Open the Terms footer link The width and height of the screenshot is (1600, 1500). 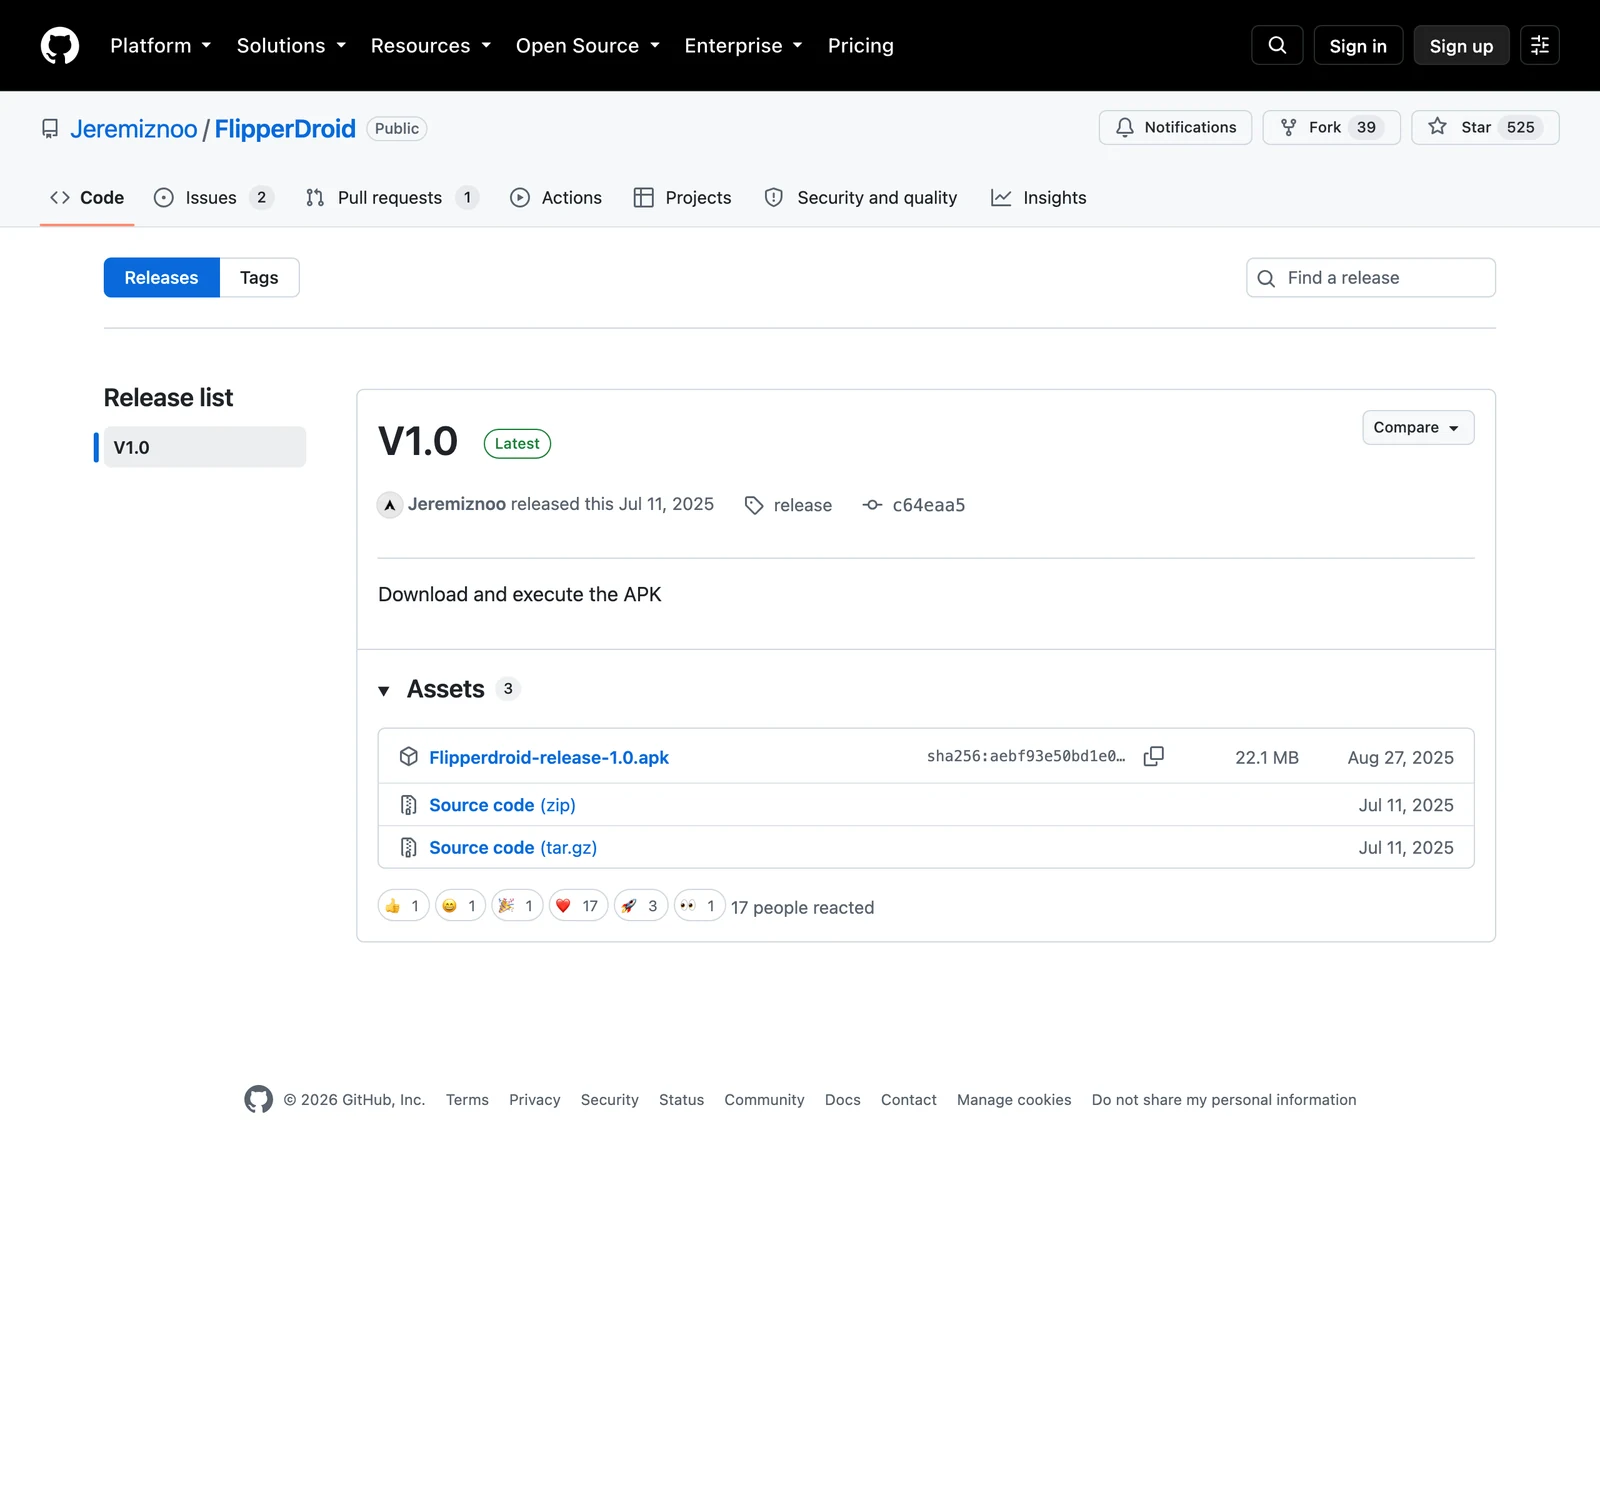(467, 1100)
